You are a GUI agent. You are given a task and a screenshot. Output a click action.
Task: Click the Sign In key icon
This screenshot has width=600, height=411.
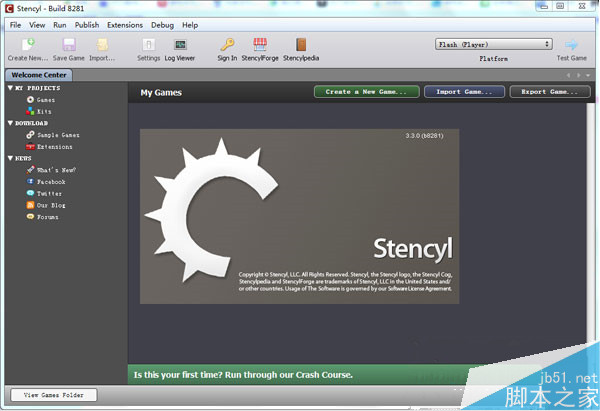(227, 45)
